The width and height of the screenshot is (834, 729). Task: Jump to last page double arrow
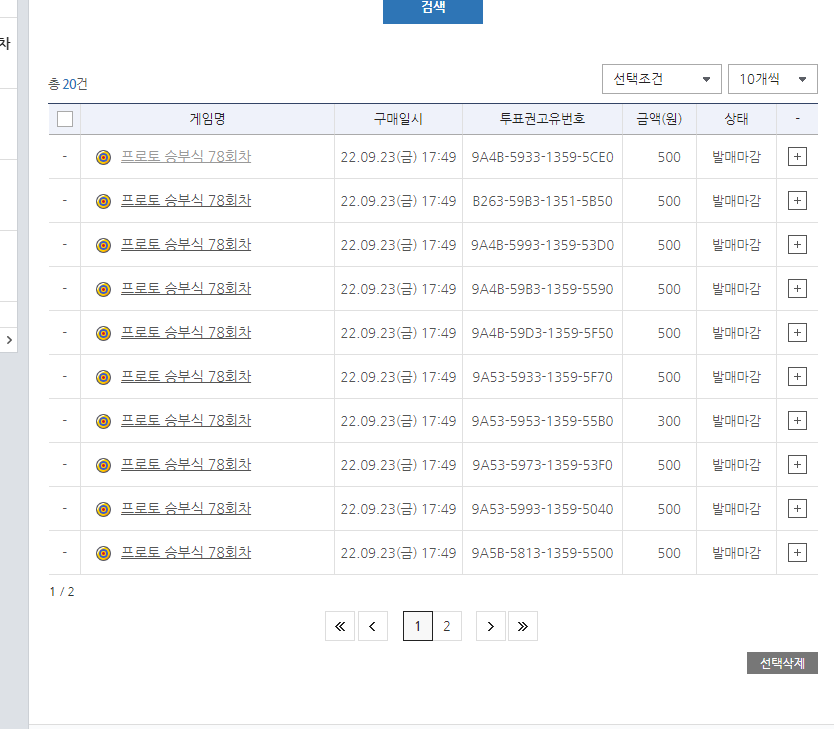[523, 626]
